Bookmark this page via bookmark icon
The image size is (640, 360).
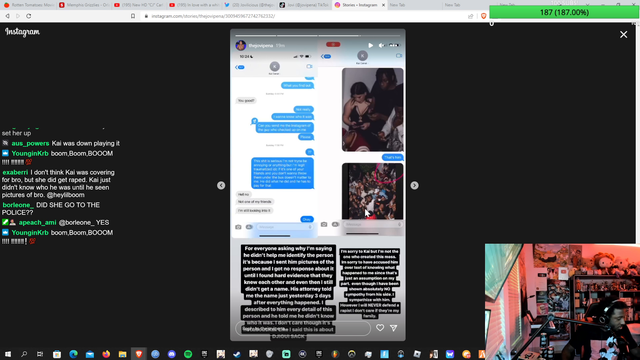[x=133, y=16]
